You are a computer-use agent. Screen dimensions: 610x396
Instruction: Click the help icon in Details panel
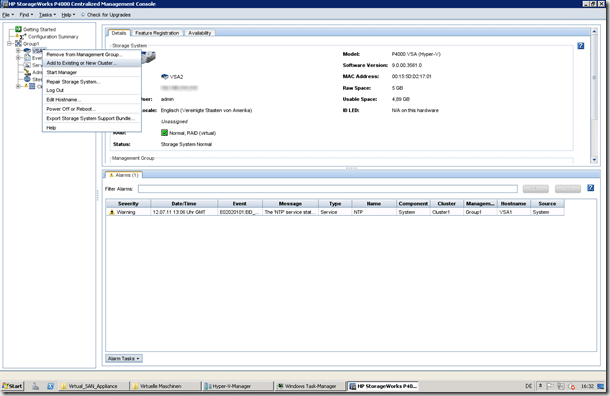pos(580,46)
